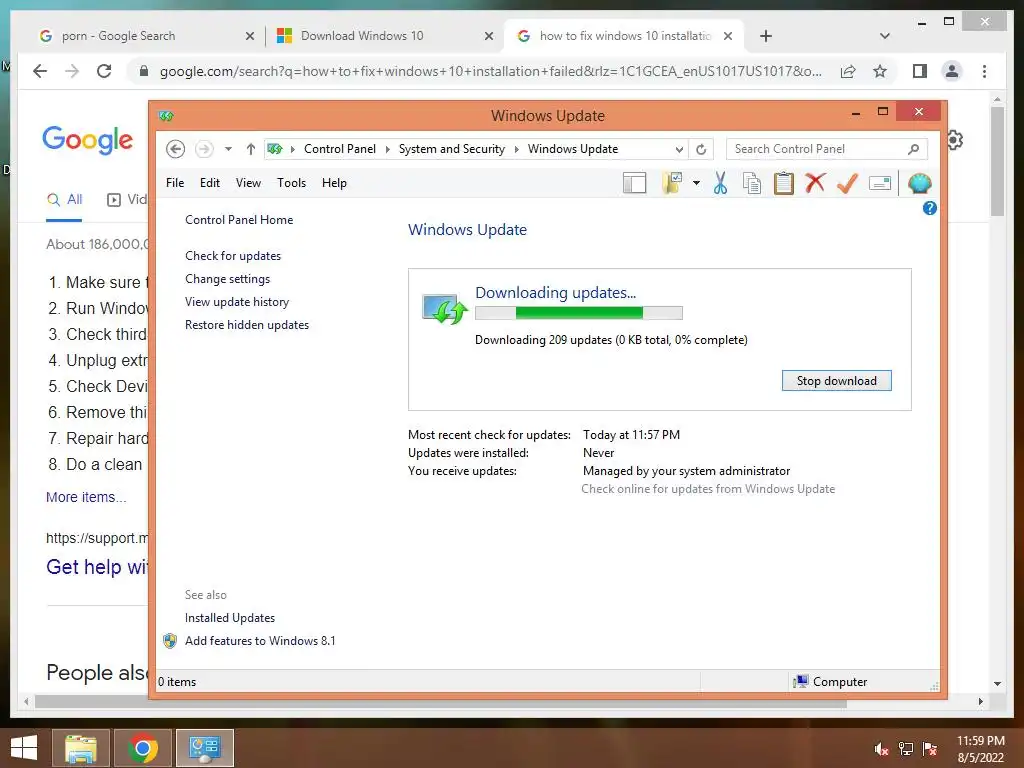Click the globe shell icon in toolbar
The width and height of the screenshot is (1024, 768).
(x=920, y=184)
